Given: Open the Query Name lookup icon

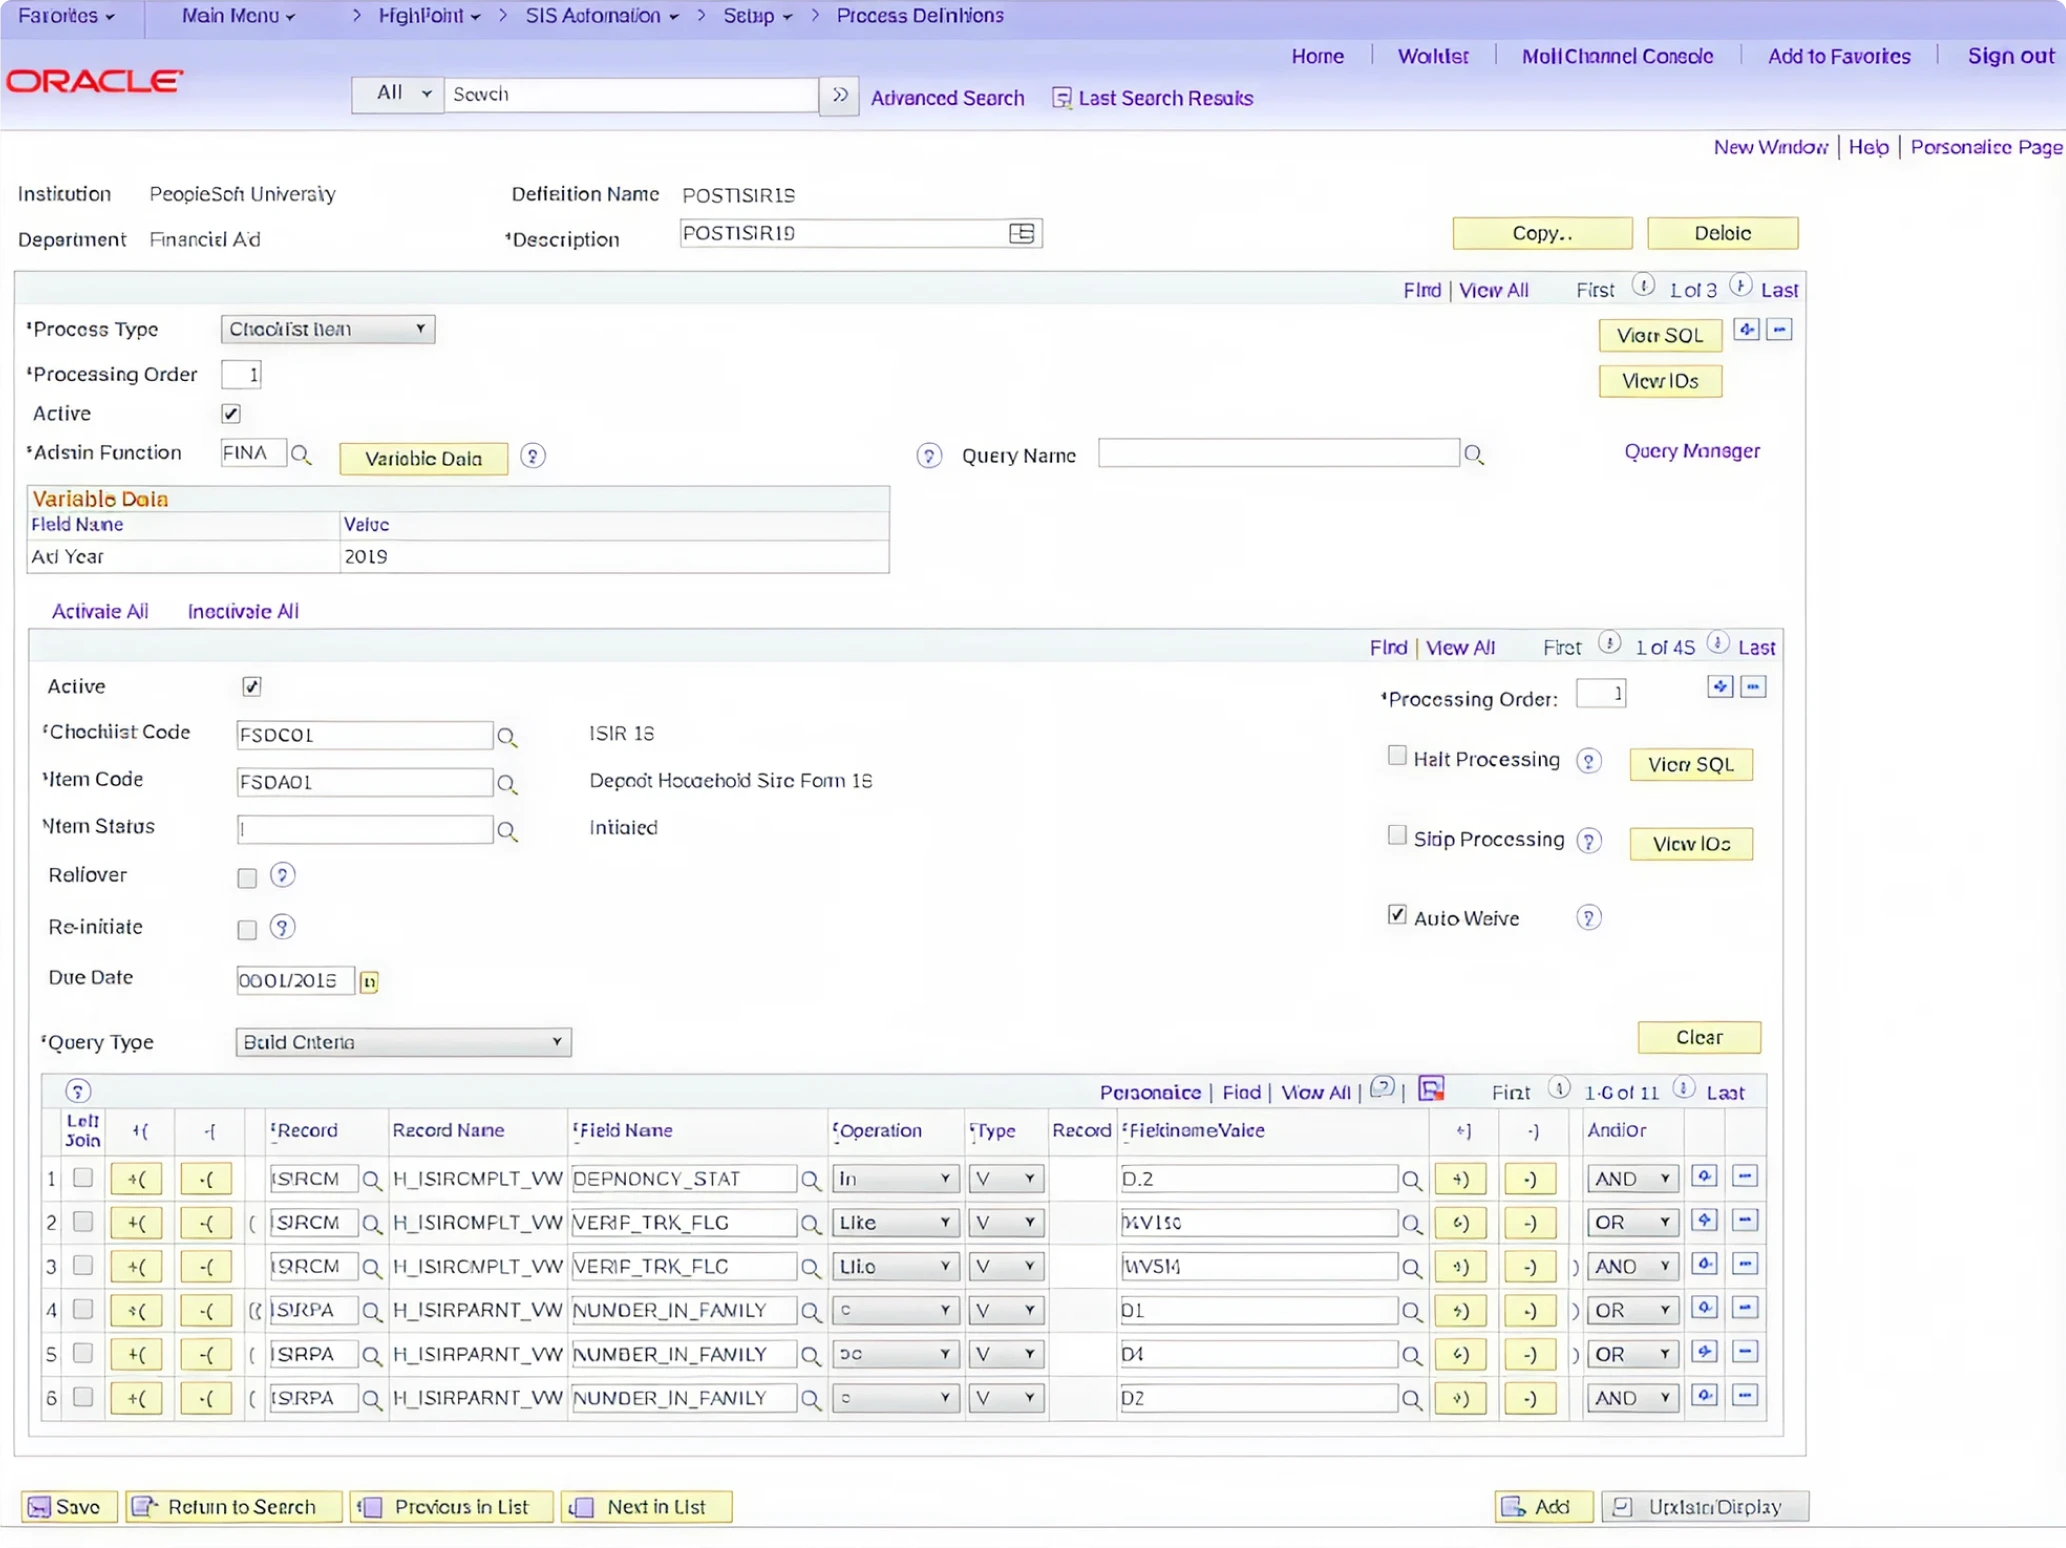Looking at the screenshot, I should coord(1475,454).
